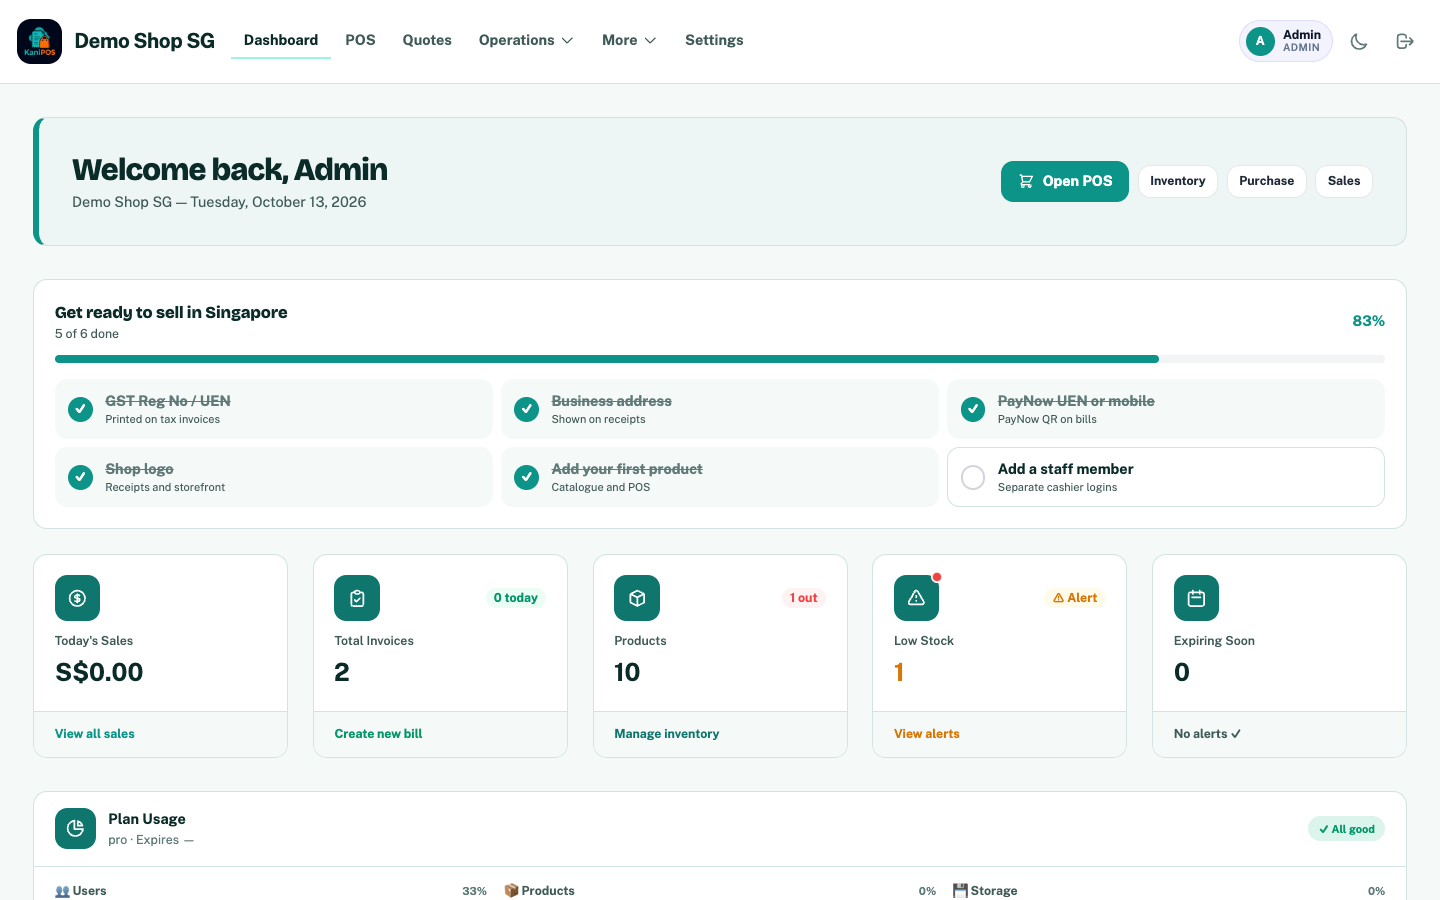Click the Products package icon in Plan Usage
The width and height of the screenshot is (1440, 900).
click(511, 890)
